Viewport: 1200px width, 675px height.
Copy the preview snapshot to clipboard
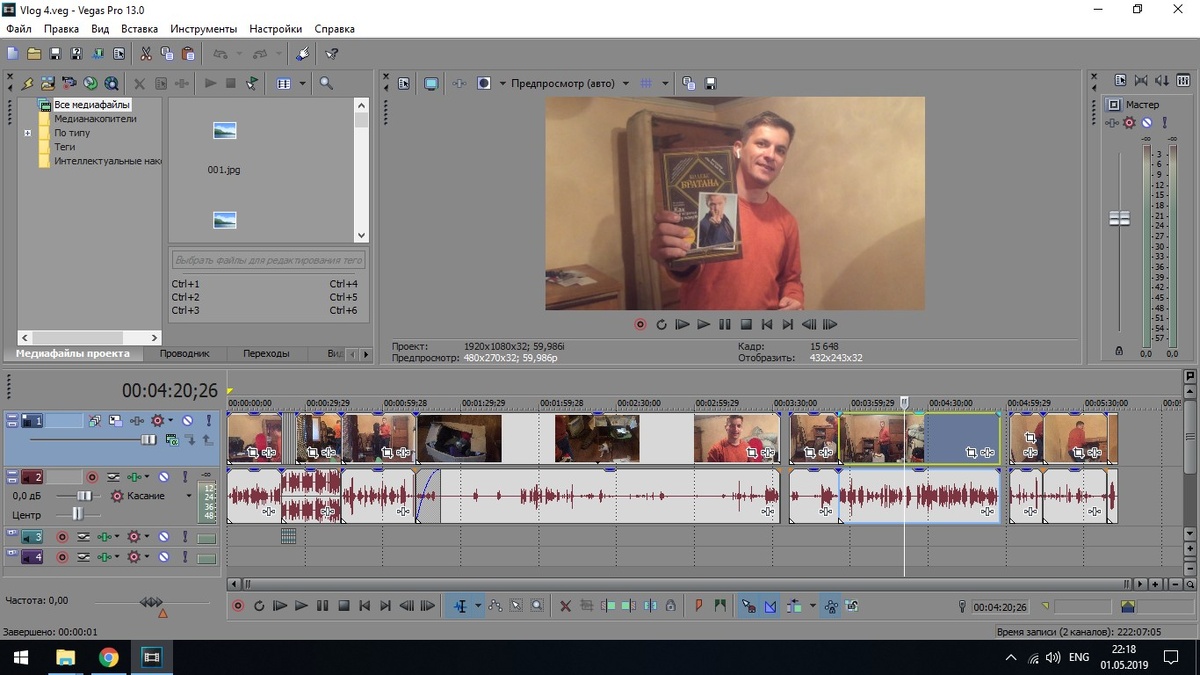(x=689, y=83)
